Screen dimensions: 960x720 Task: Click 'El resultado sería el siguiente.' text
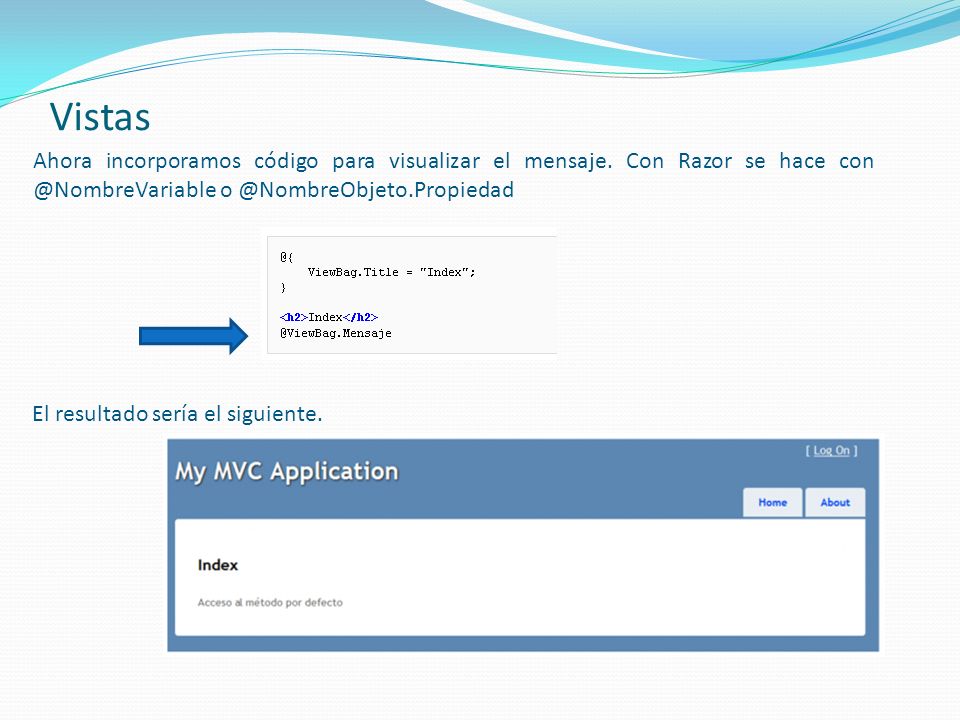pos(177,414)
